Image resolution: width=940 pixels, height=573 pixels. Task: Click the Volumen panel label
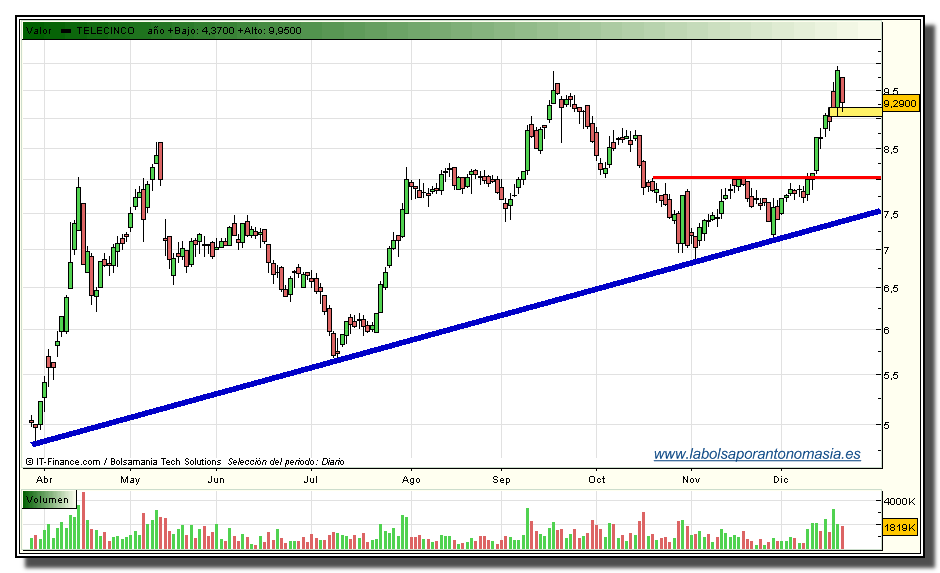tap(48, 499)
